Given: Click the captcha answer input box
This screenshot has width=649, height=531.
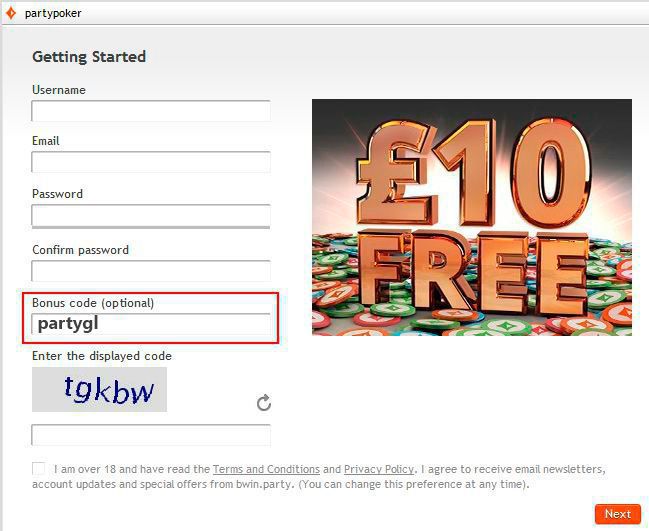Looking at the screenshot, I should [151, 435].
